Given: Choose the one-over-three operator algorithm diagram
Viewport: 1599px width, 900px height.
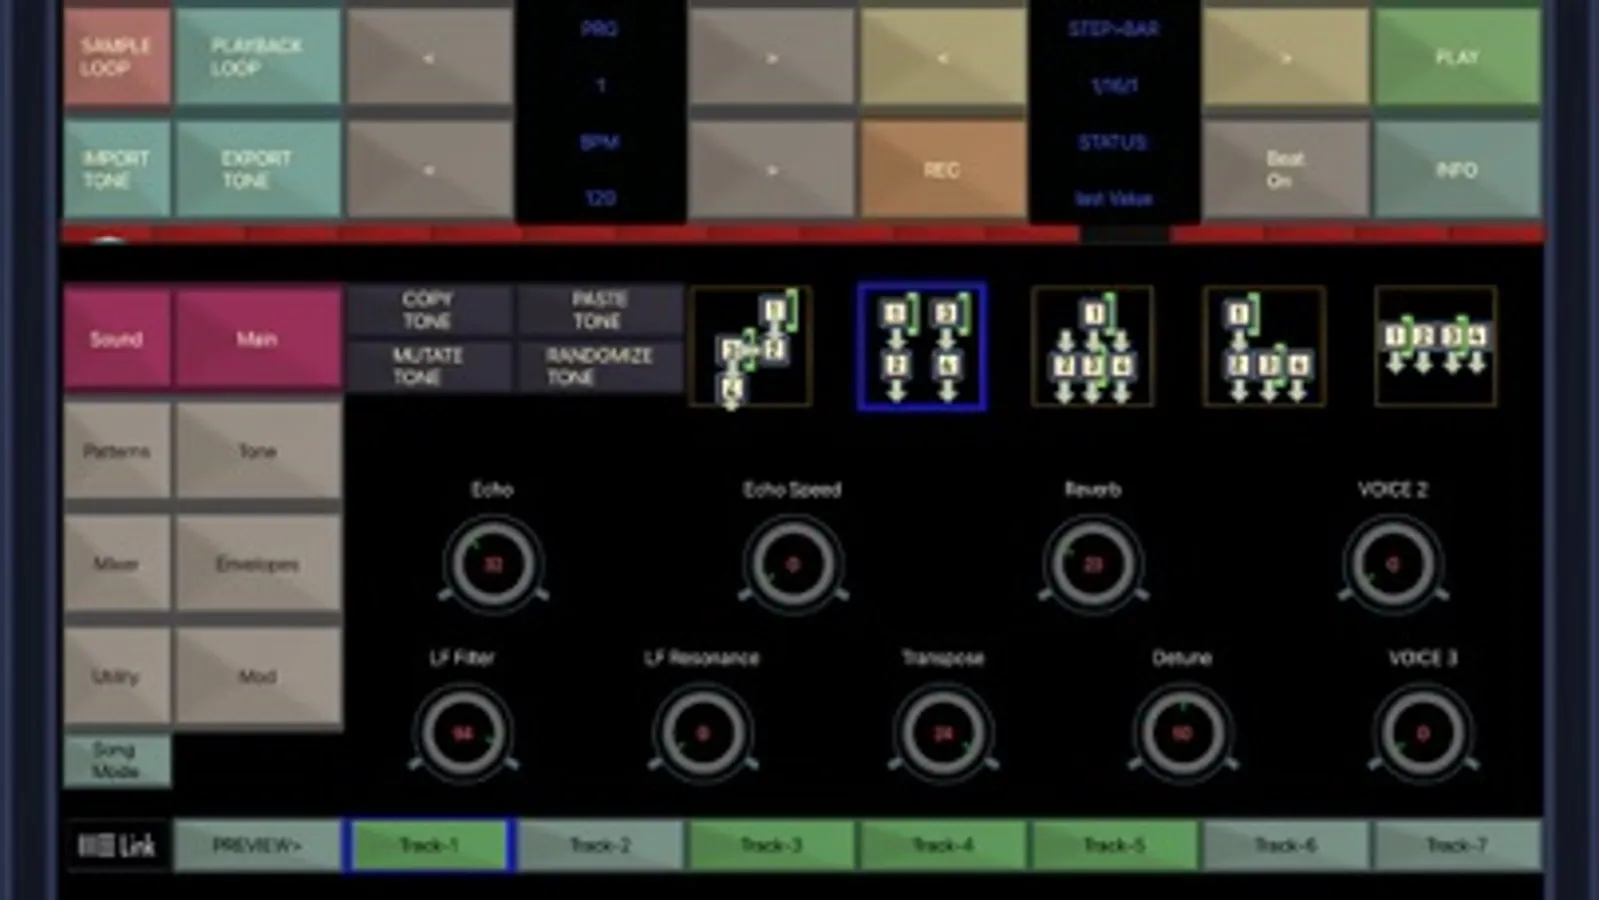Looking at the screenshot, I should pos(1093,346).
